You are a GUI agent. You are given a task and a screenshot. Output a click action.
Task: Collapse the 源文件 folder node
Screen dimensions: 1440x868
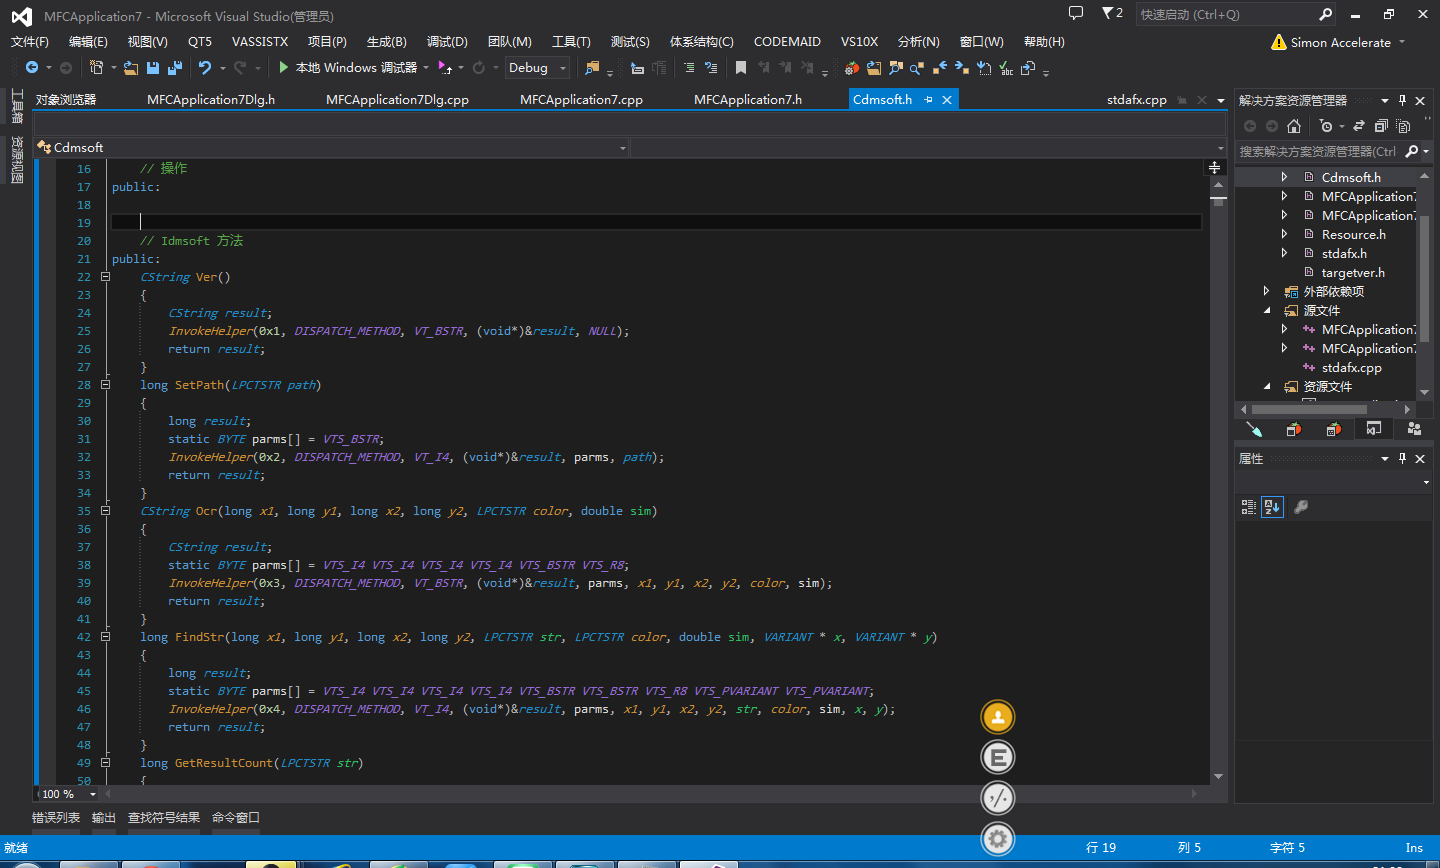pyautogui.click(x=1267, y=310)
